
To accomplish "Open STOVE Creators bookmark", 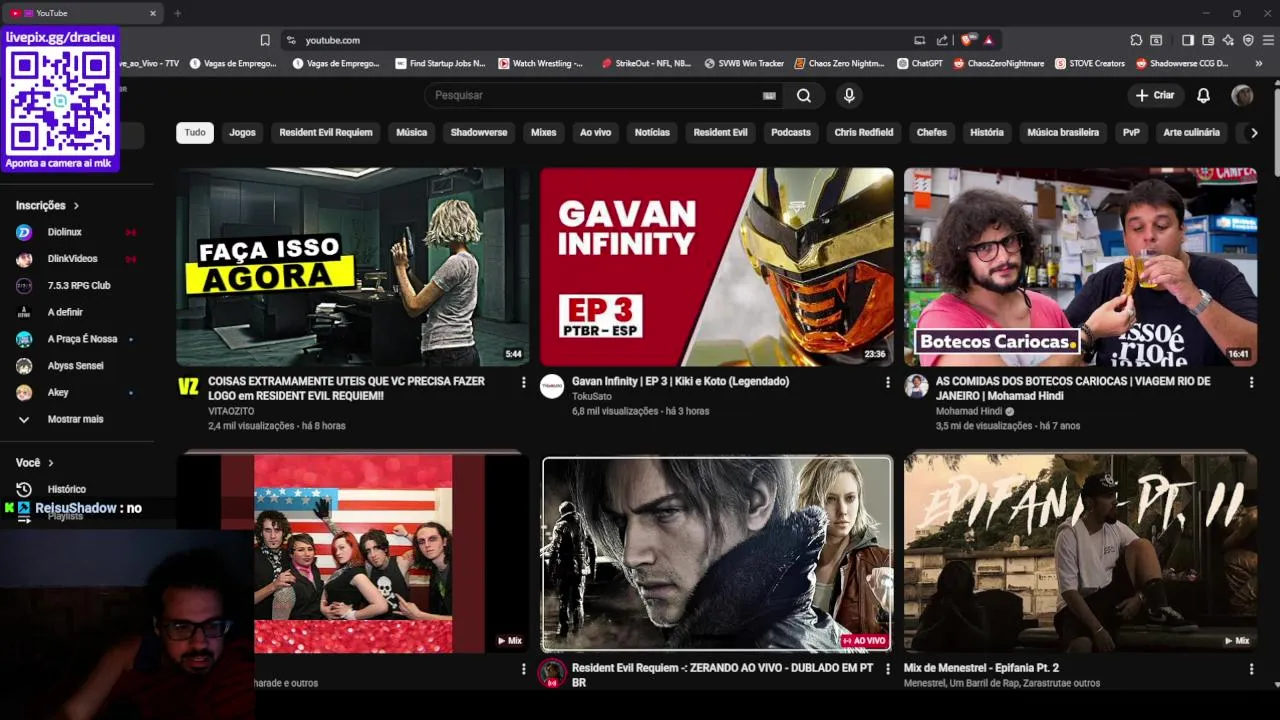I will coord(1089,63).
